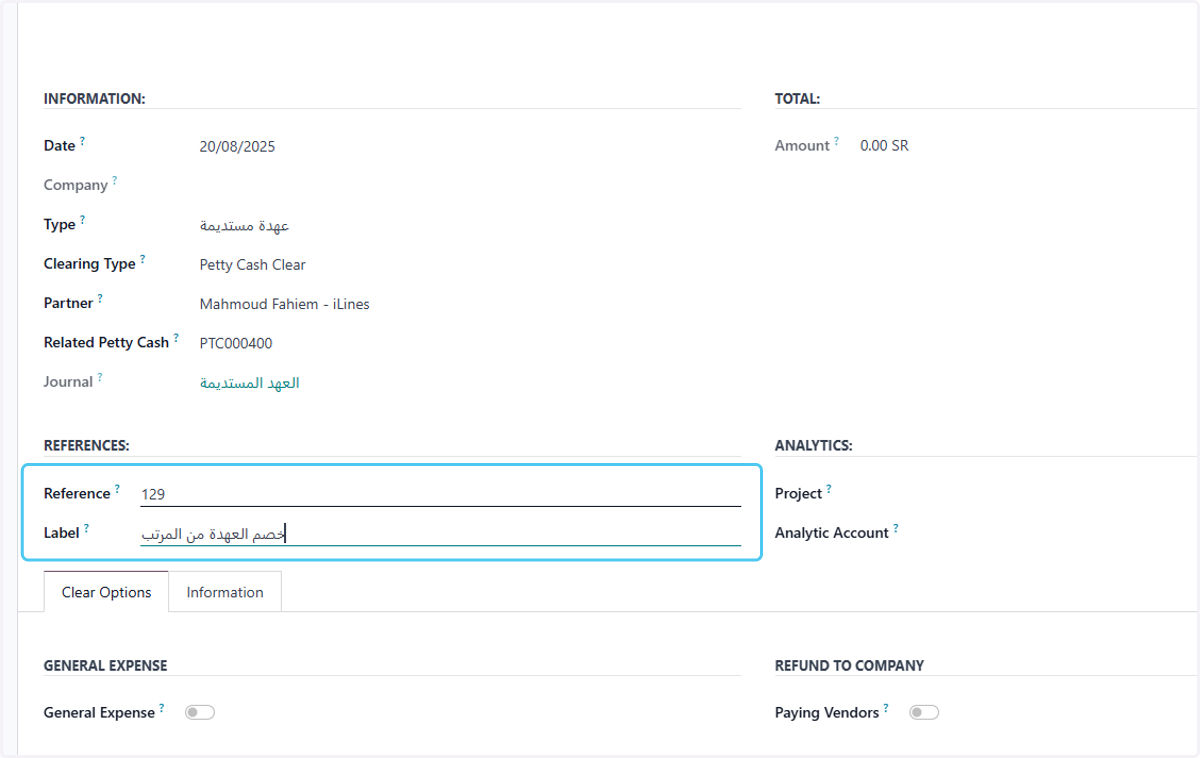Viewport: 1200px width, 758px height.
Task: Click the date value 20/08/2025
Action: [237, 147]
